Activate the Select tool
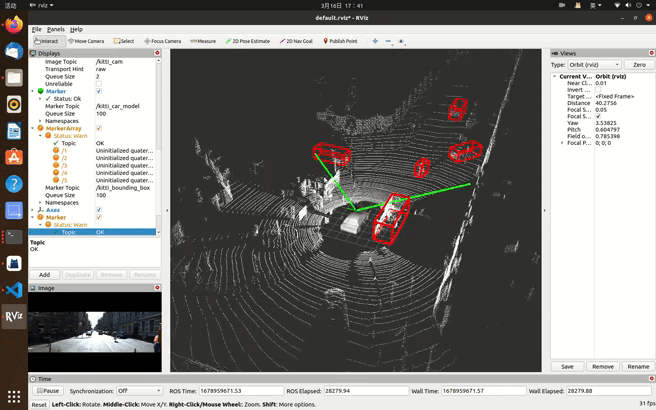Image resolution: width=656 pixels, height=410 pixels. click(x=124, y=41)
